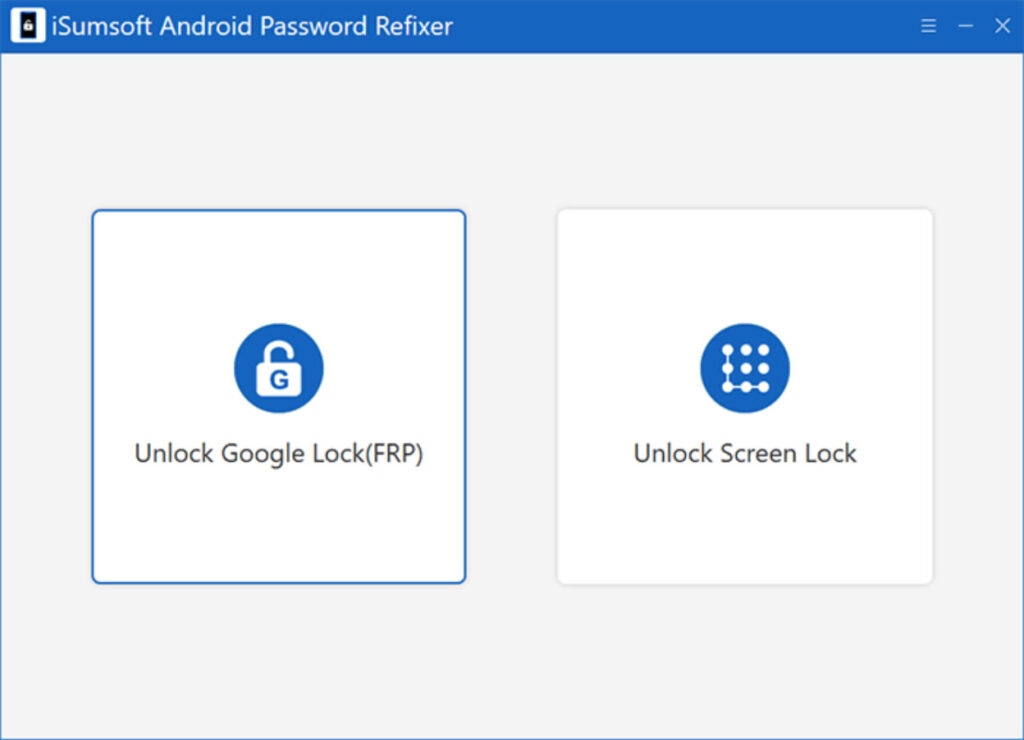Click gray background below the Unlock Screen Lock card

745,660
